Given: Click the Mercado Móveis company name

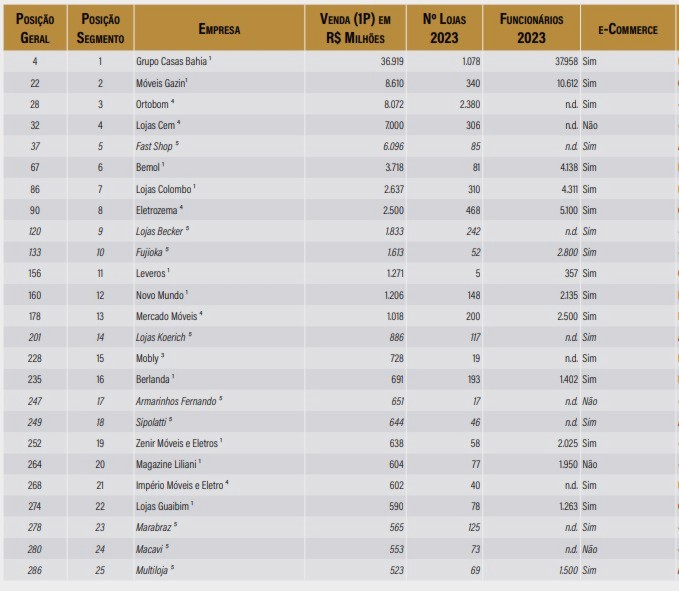Looking at the screenshot, I should click(168, 315).
